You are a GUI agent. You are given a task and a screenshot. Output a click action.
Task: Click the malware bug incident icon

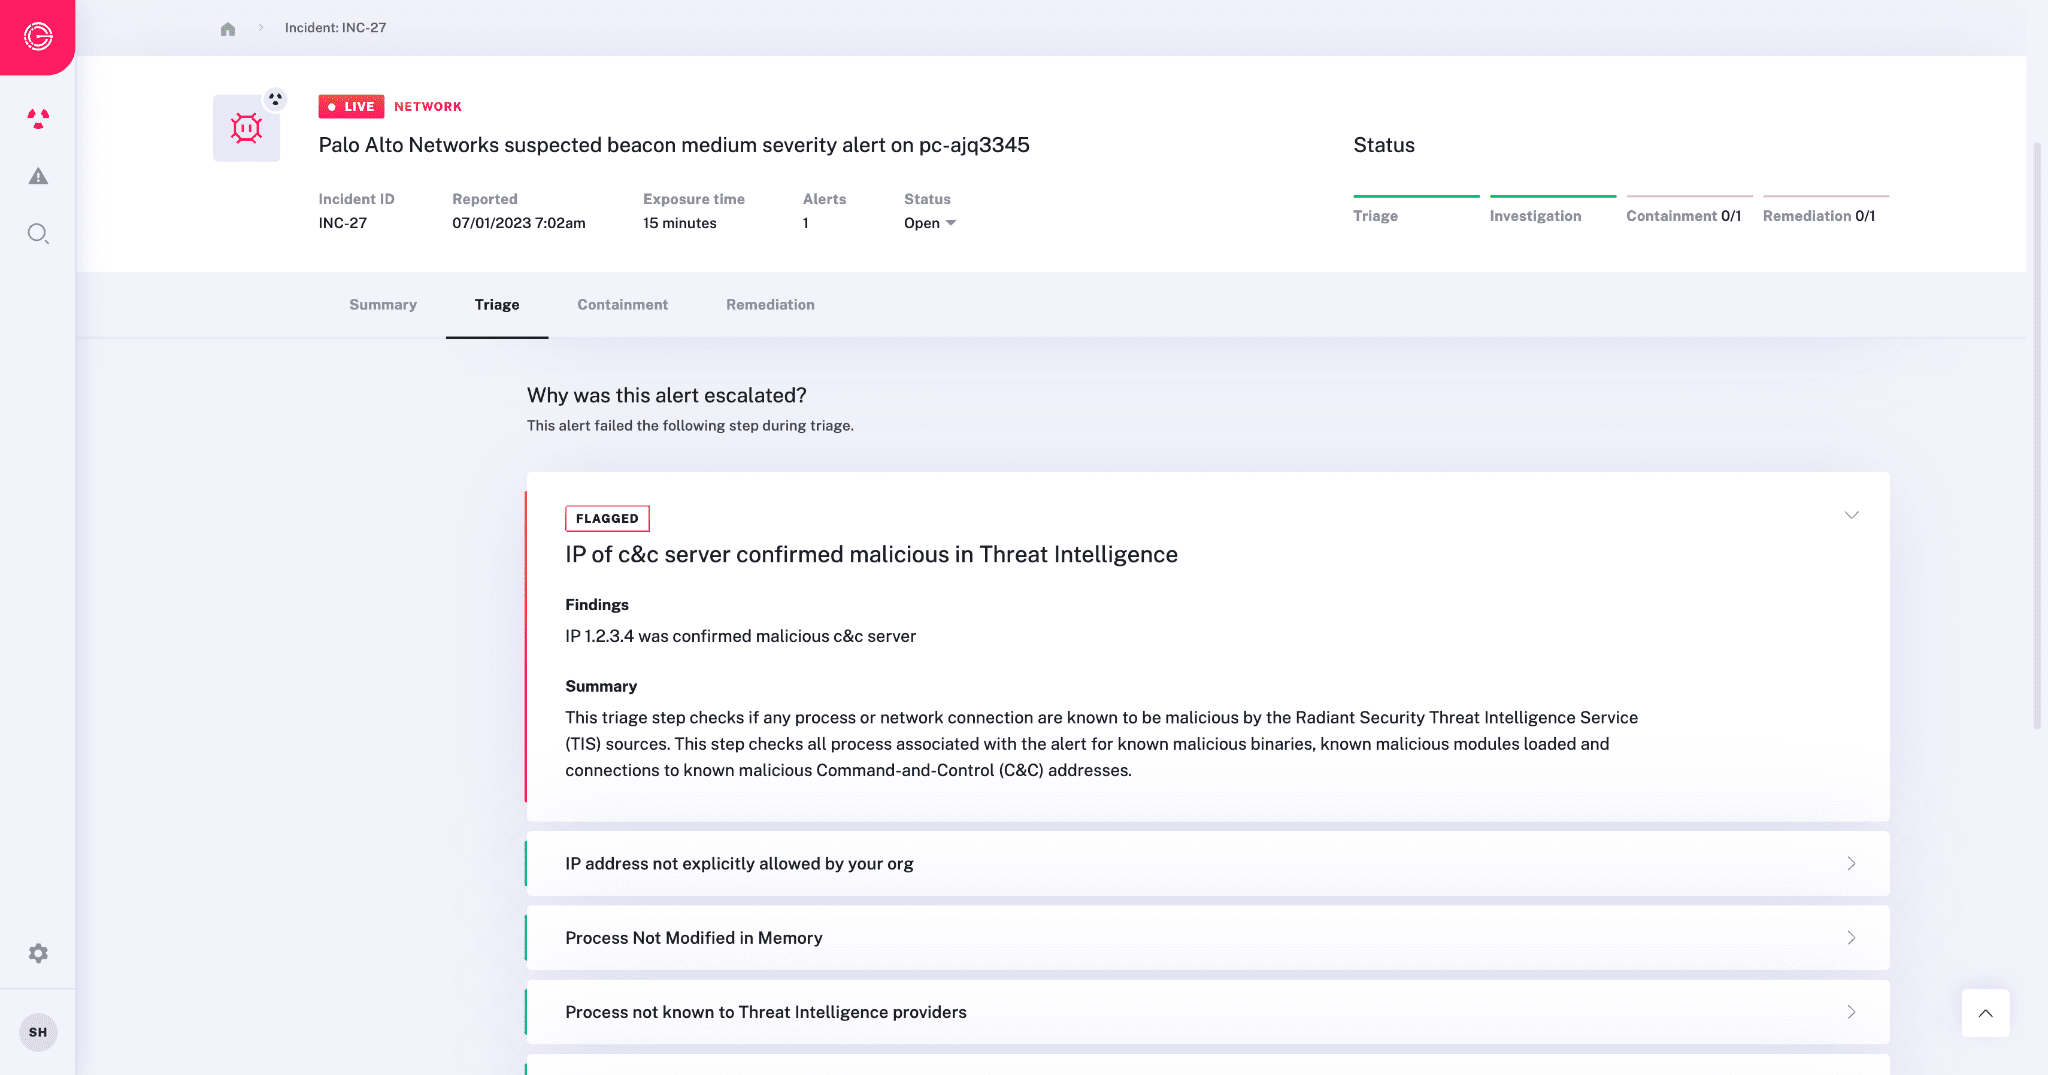pyautogui.click(x=246, y=128)
